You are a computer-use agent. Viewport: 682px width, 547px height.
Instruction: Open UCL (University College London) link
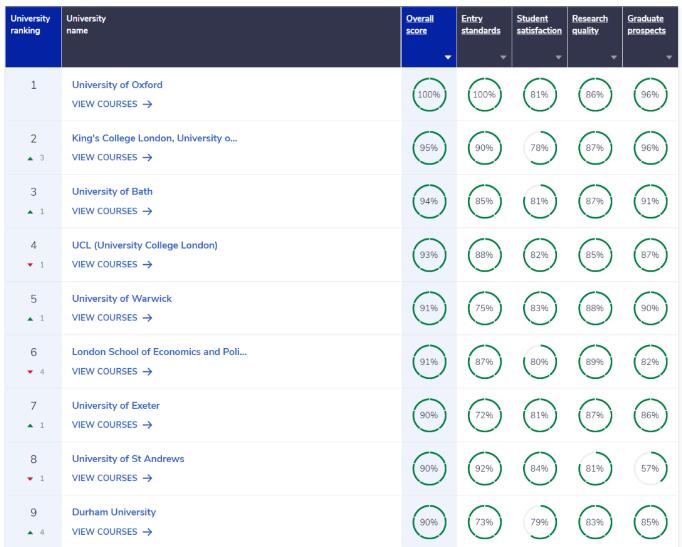[144, 245]
